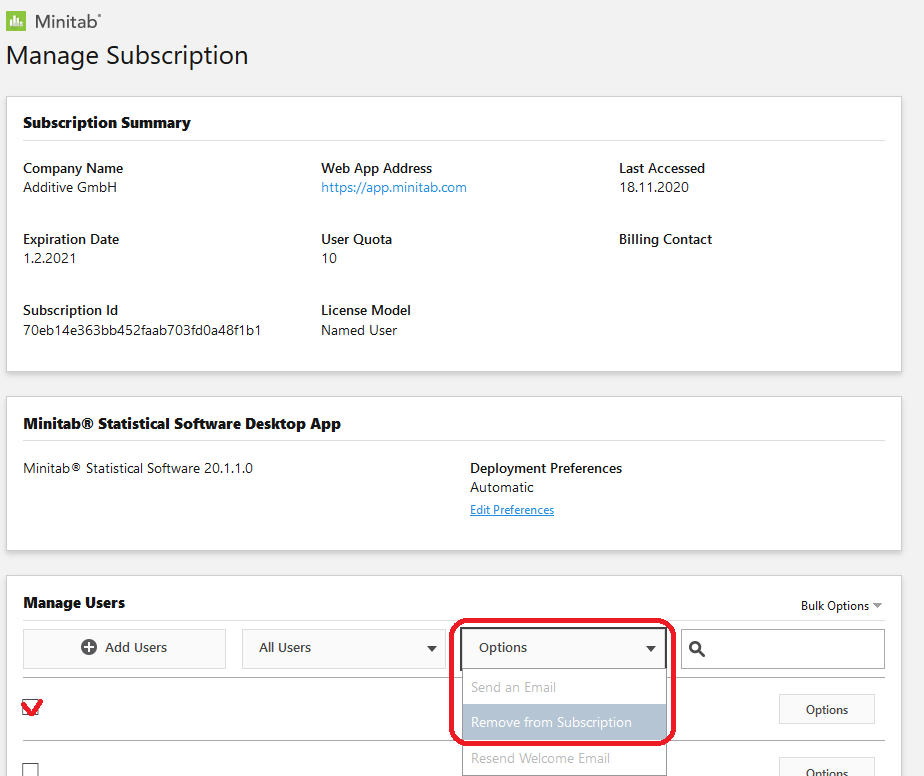Click the Deployment Preferences value Automatic
This screenshot has height=776, width=924.
[501, 487]
